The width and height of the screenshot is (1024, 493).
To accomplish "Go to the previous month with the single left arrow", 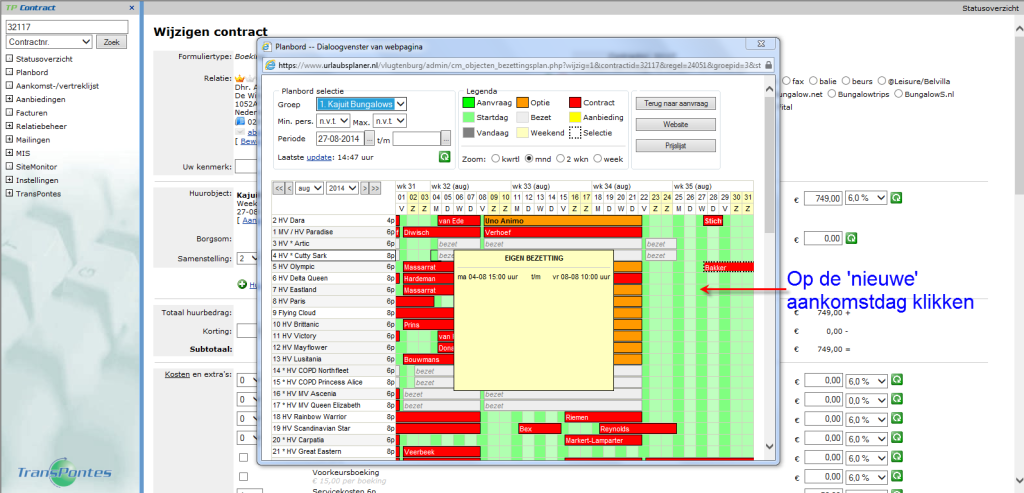I will coord(290,188).
